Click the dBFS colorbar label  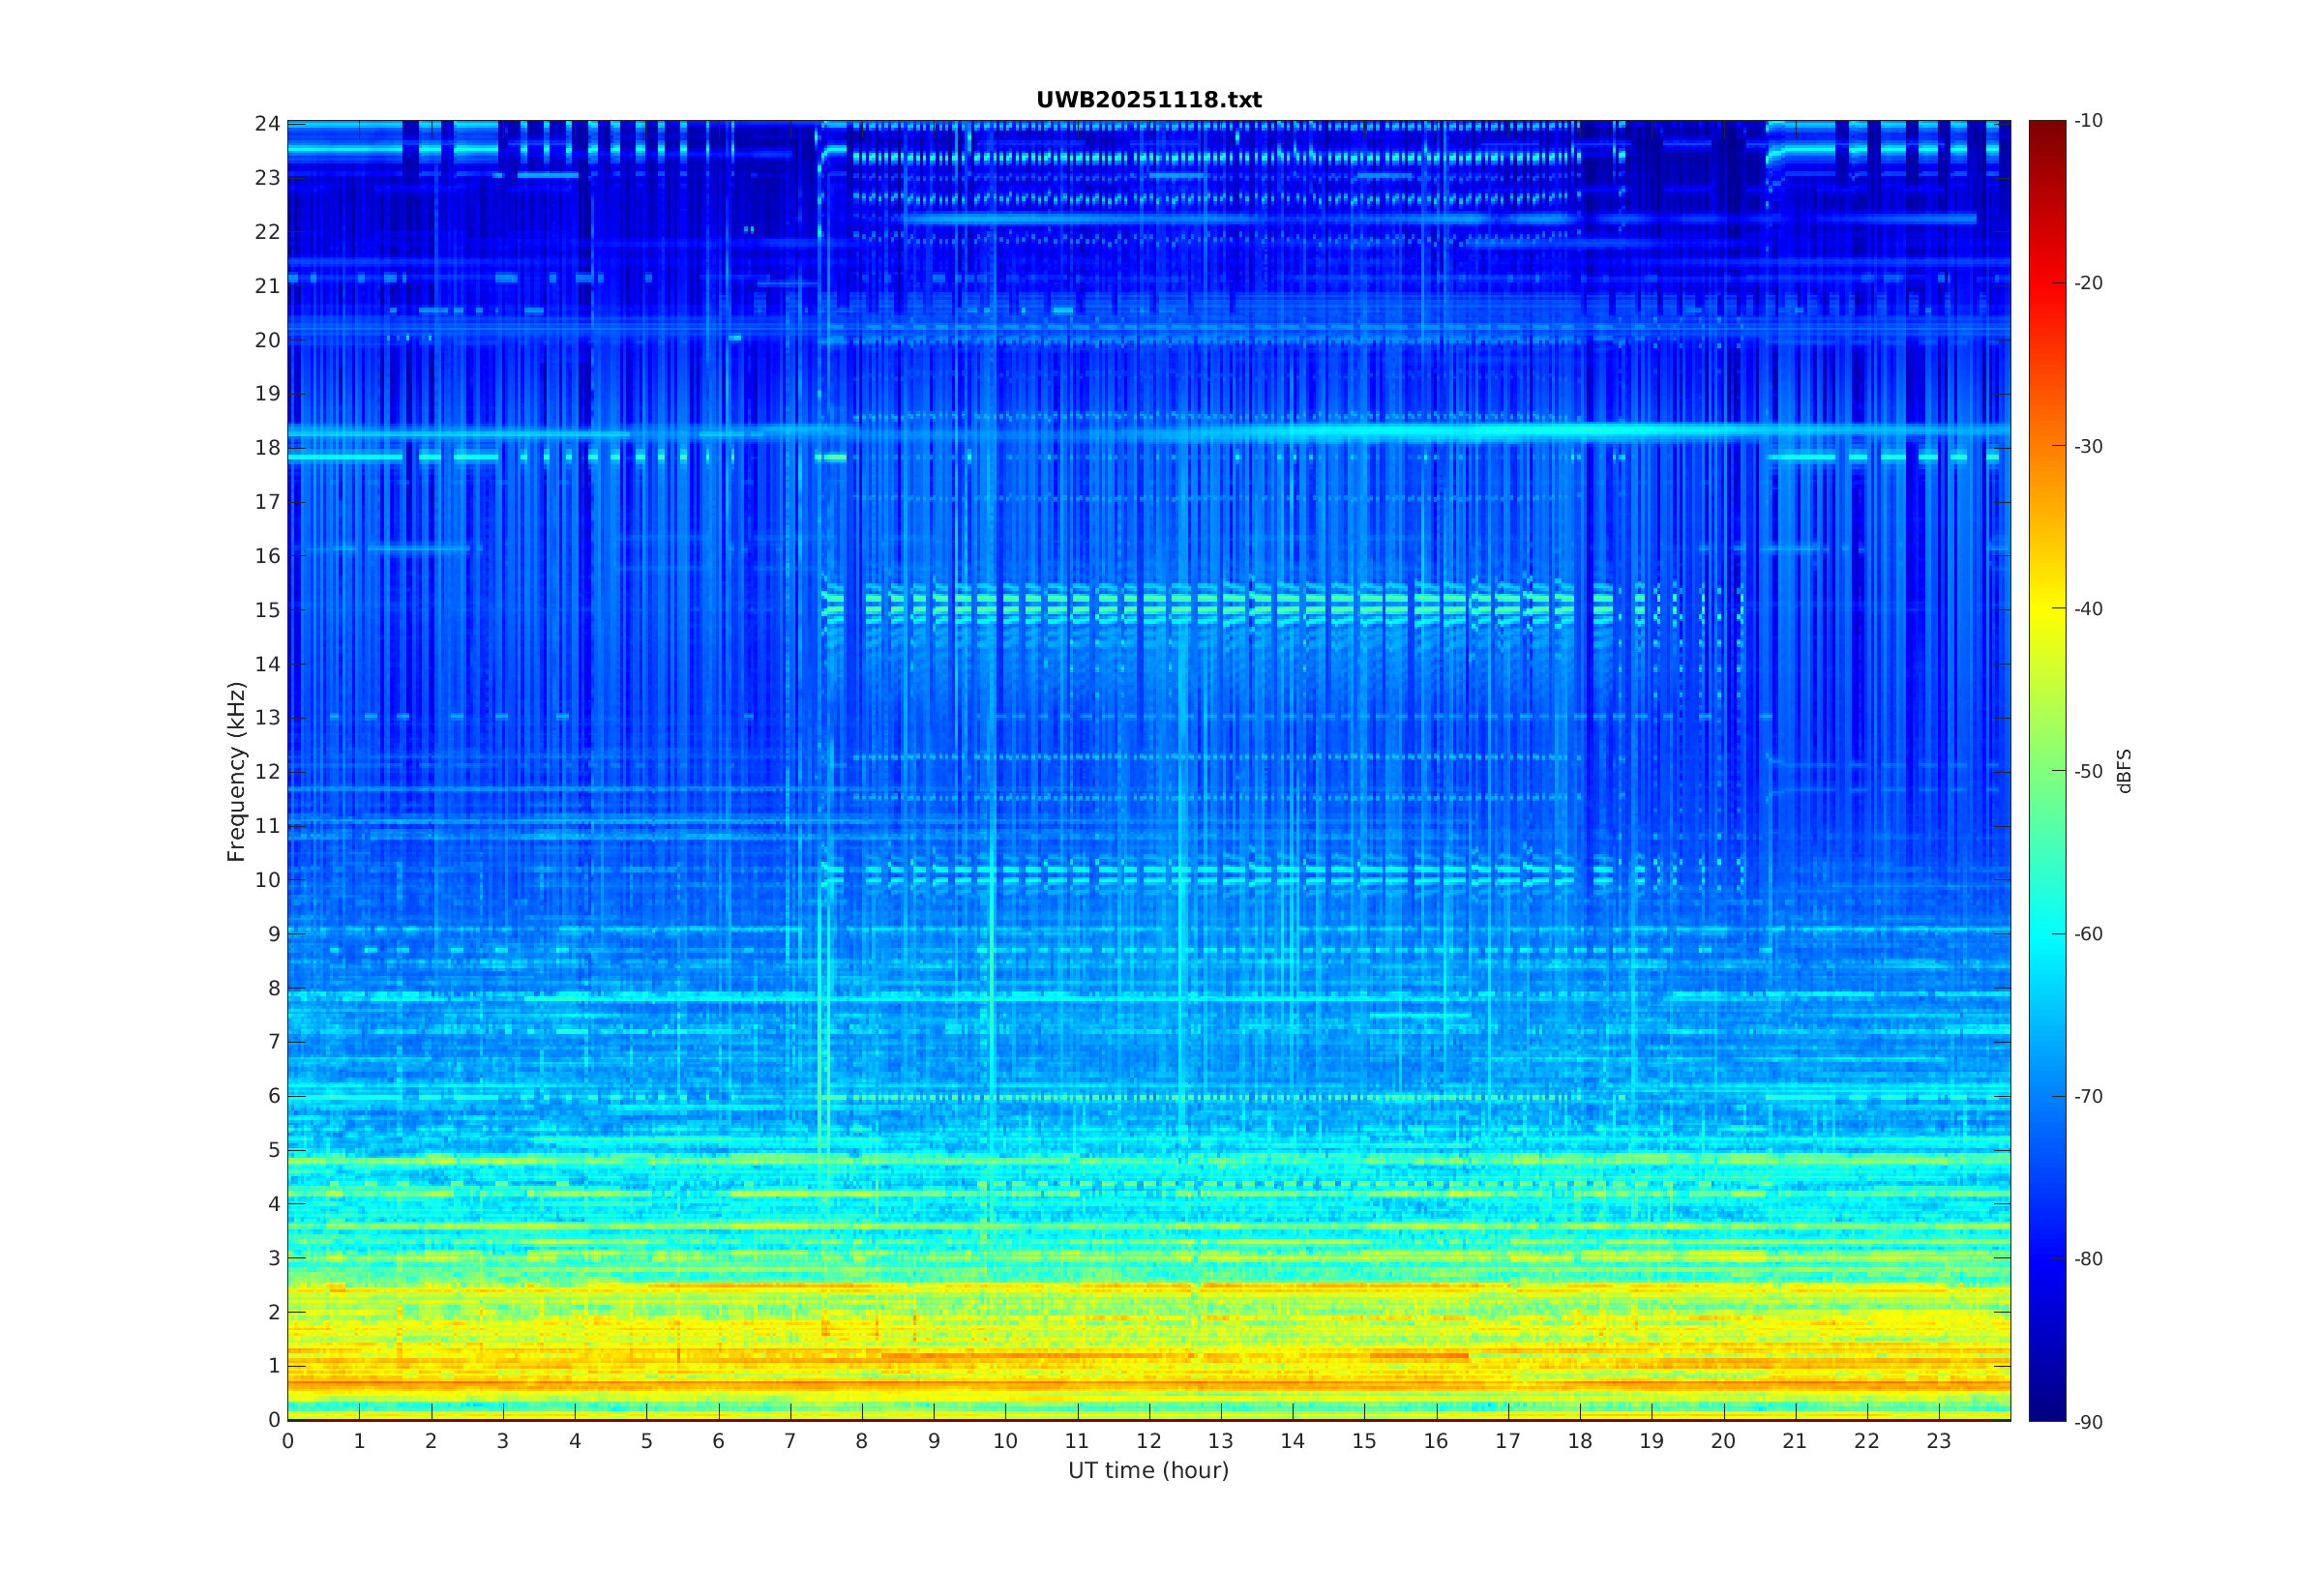pyautogui.click(x=2124, y=771)
